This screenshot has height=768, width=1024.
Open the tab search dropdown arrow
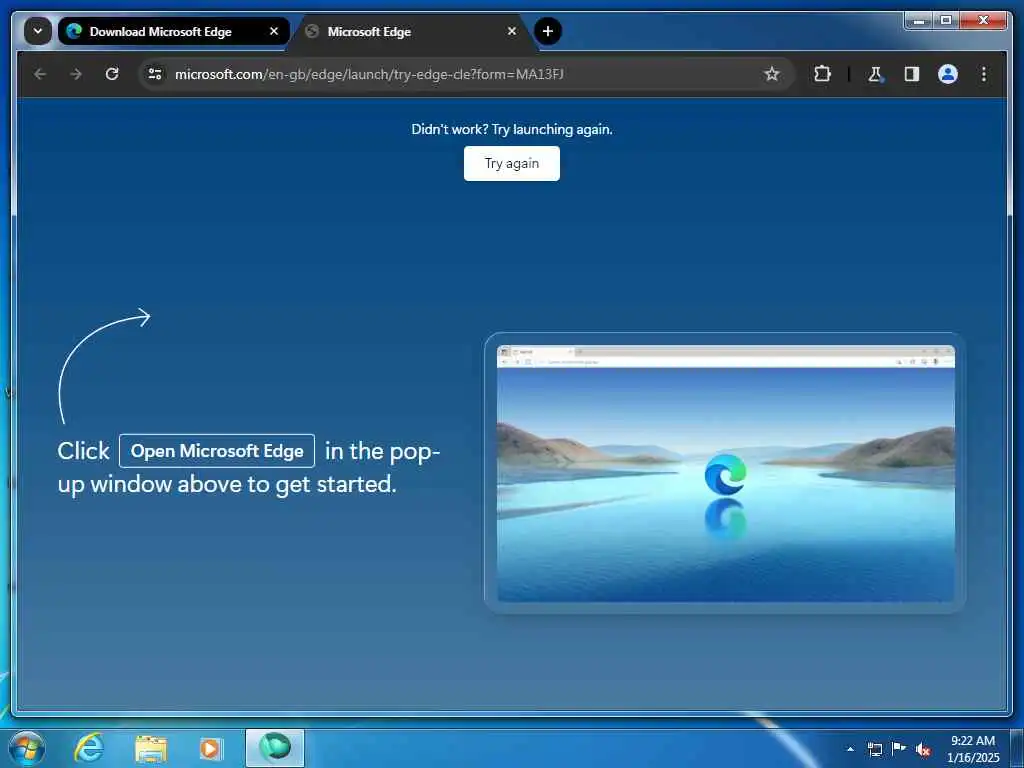pyautogui.click(x=38, y=31)
